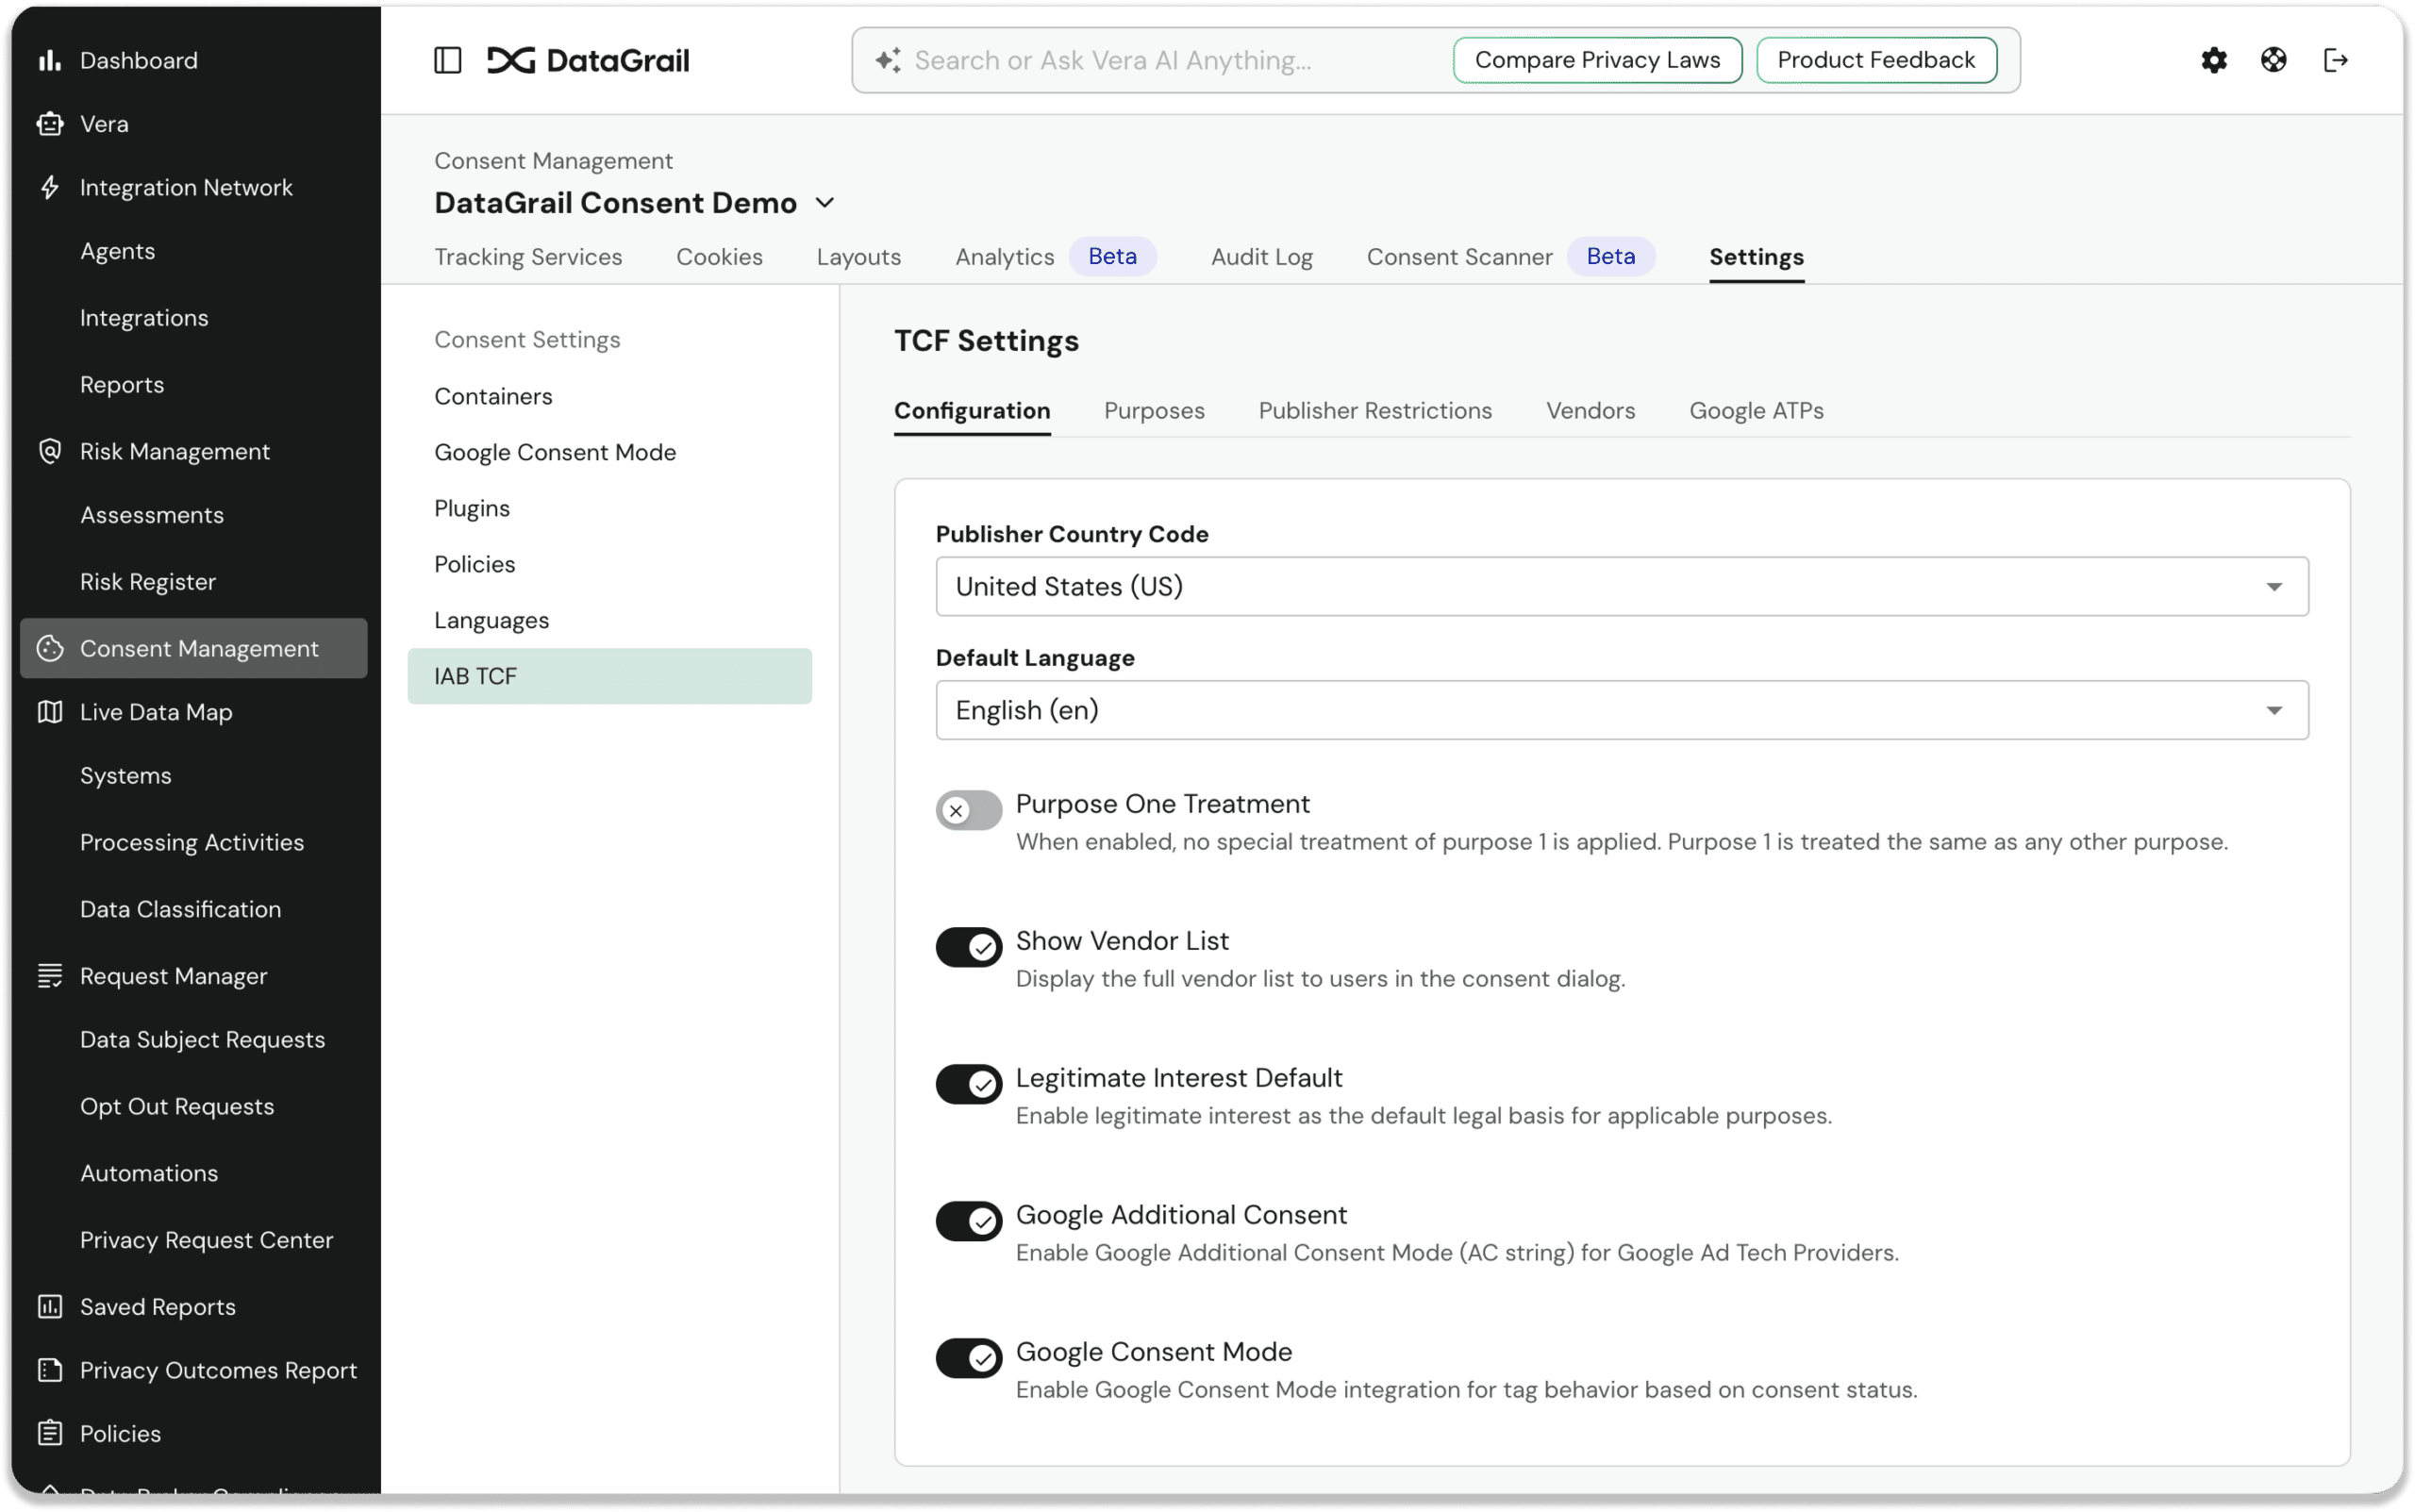Open Automations in the sidebar
This screenshot has height=1512, width=2415.
click(149, 1174)
